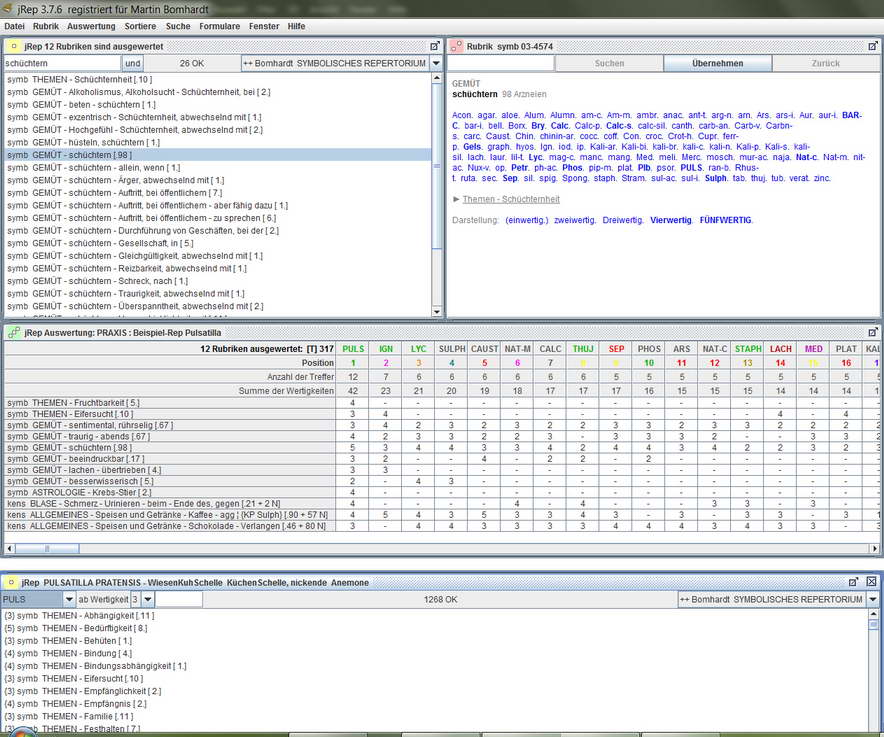
Task: Click the maximize icon of Rubrik symb panel
Action: (873, 46)
